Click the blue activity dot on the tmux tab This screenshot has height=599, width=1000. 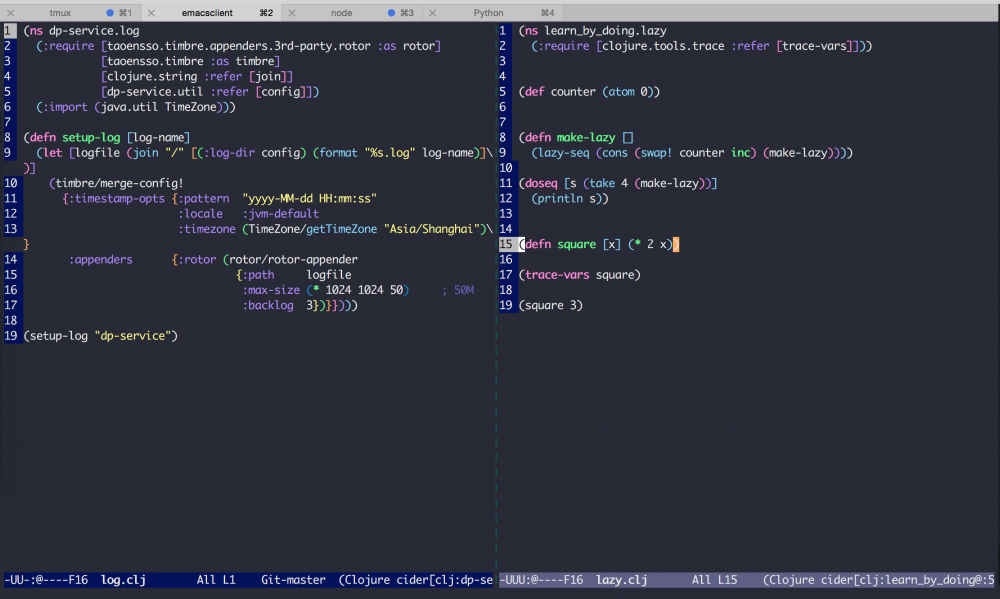coord(110,13)
